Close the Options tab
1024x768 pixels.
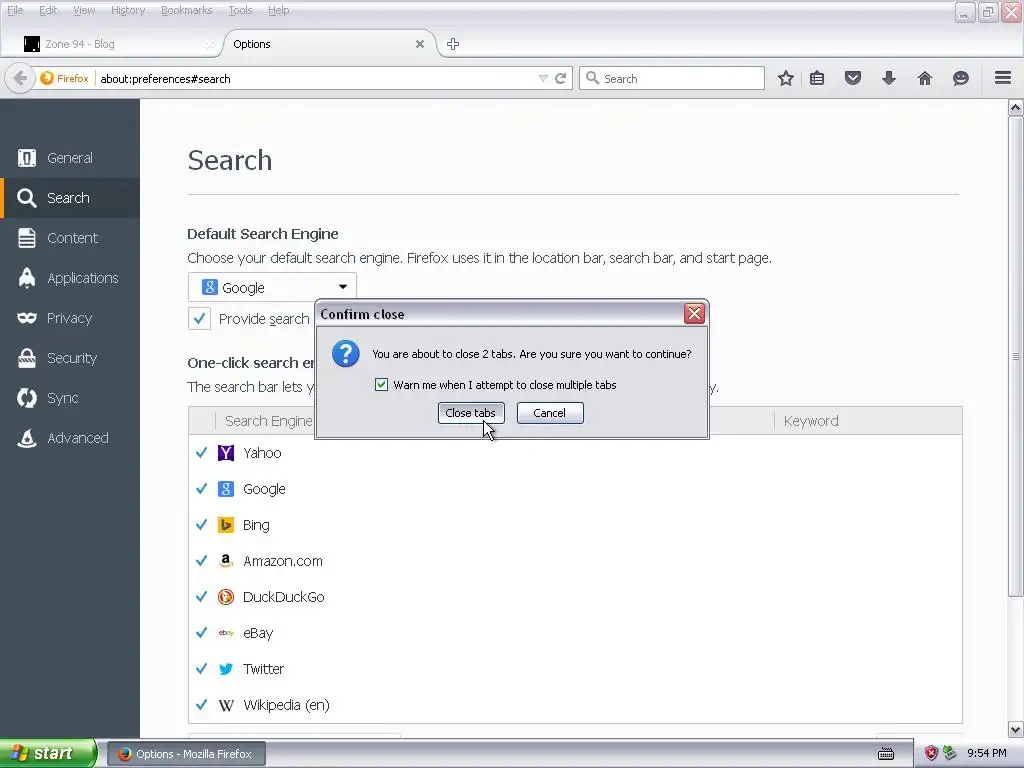point(420,44)
